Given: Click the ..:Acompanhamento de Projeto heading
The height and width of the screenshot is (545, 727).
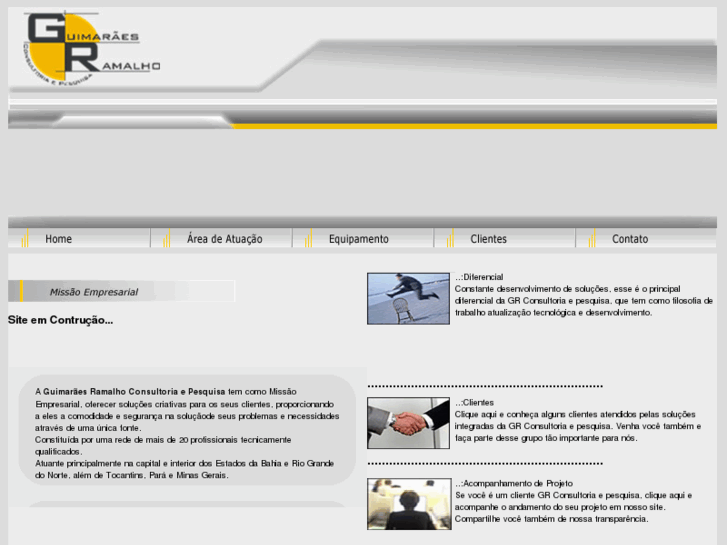Looking at the screenshot, I should (514, 483).
